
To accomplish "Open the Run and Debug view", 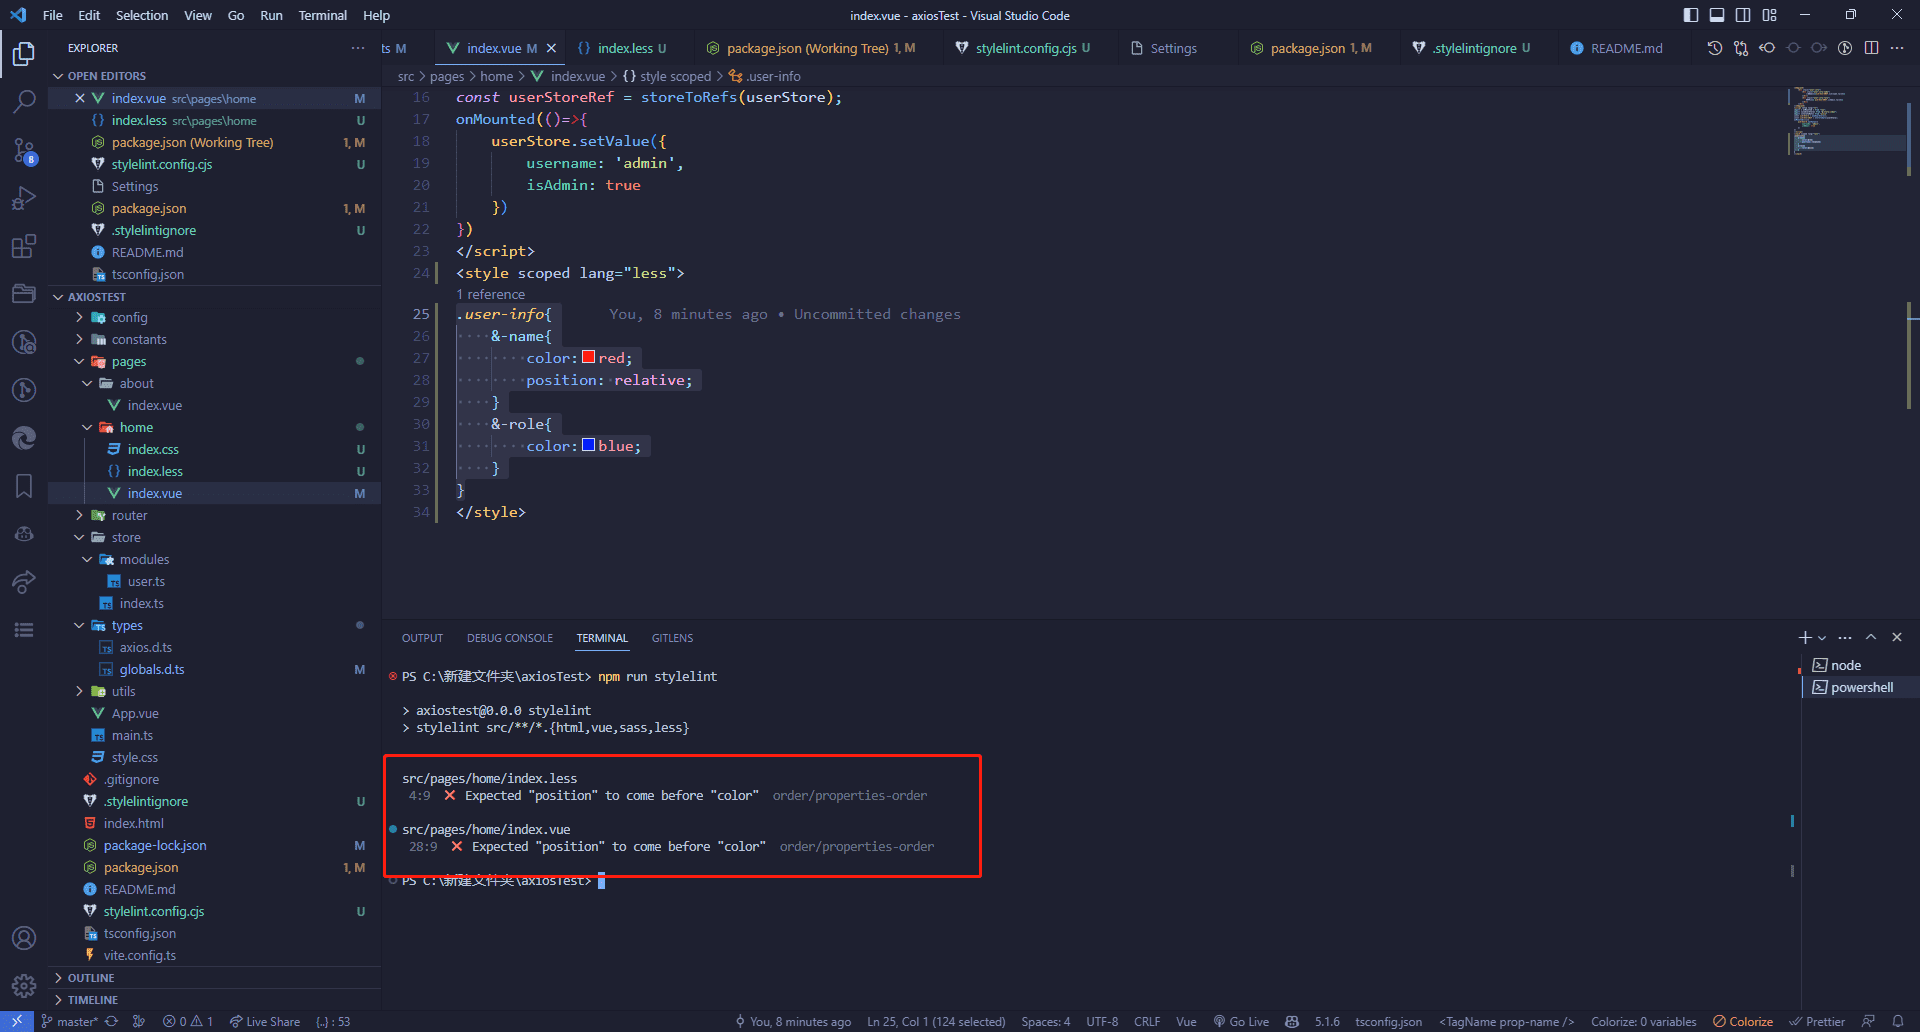I will [24, 198].
